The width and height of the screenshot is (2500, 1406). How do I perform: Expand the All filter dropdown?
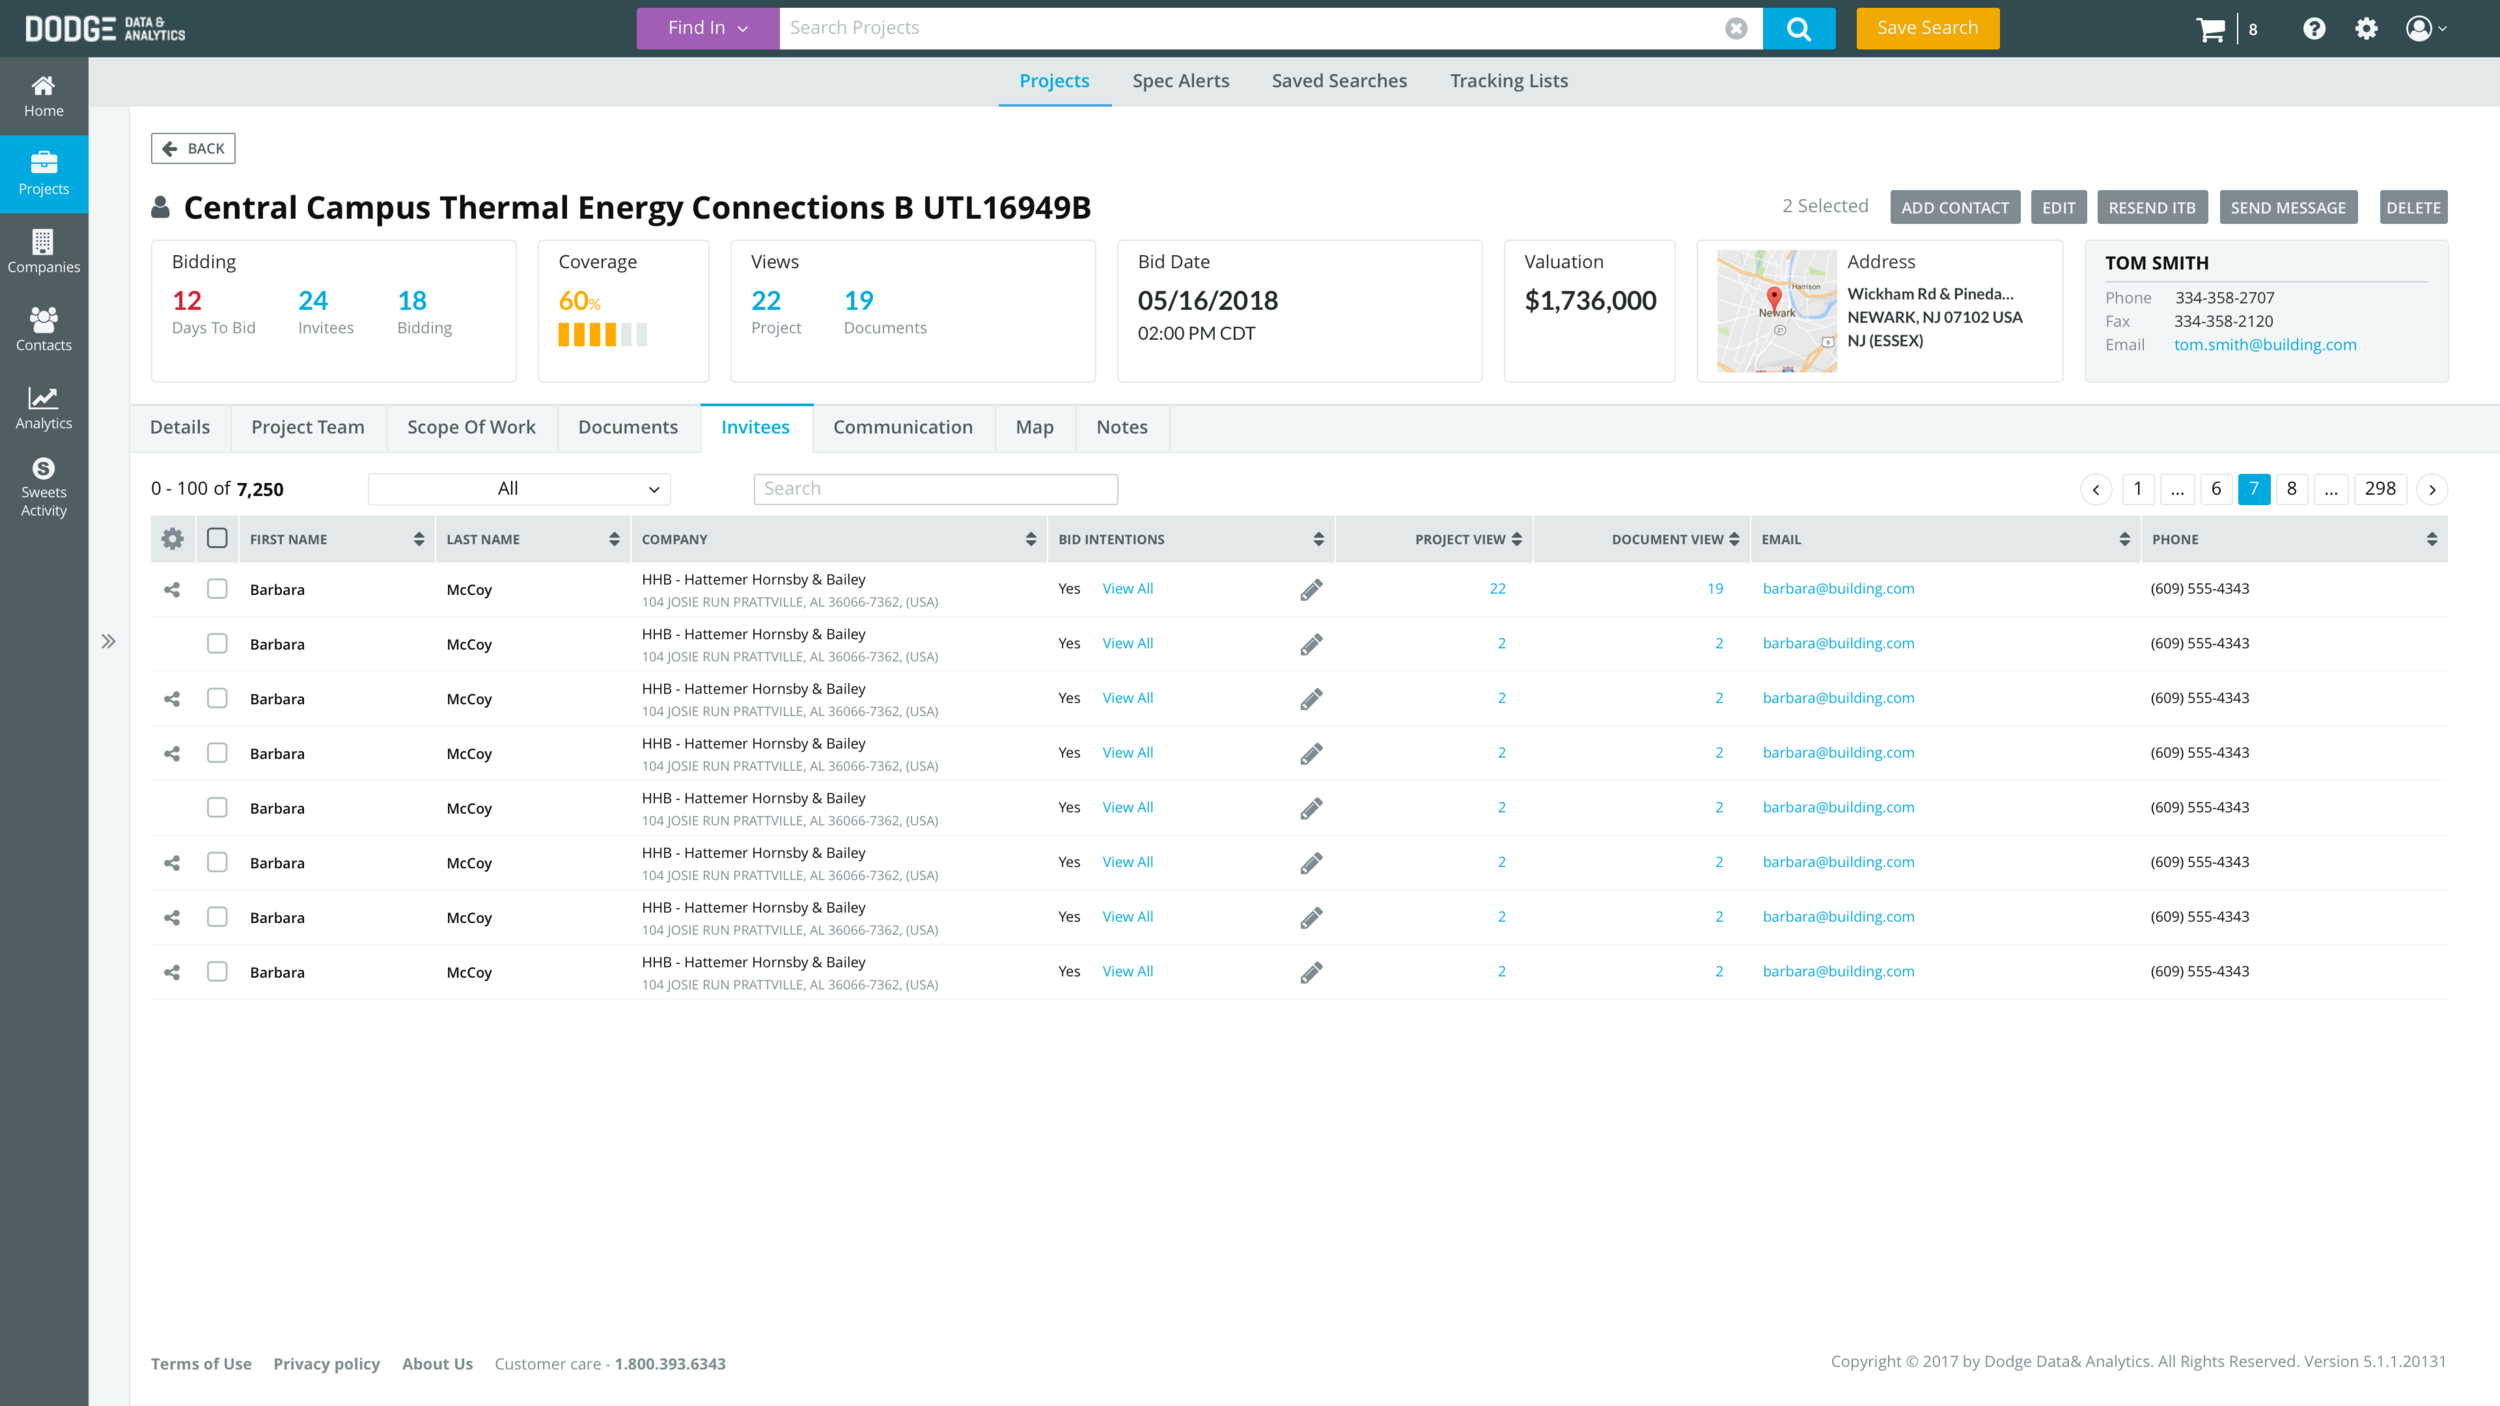click(x=519, y=489)
